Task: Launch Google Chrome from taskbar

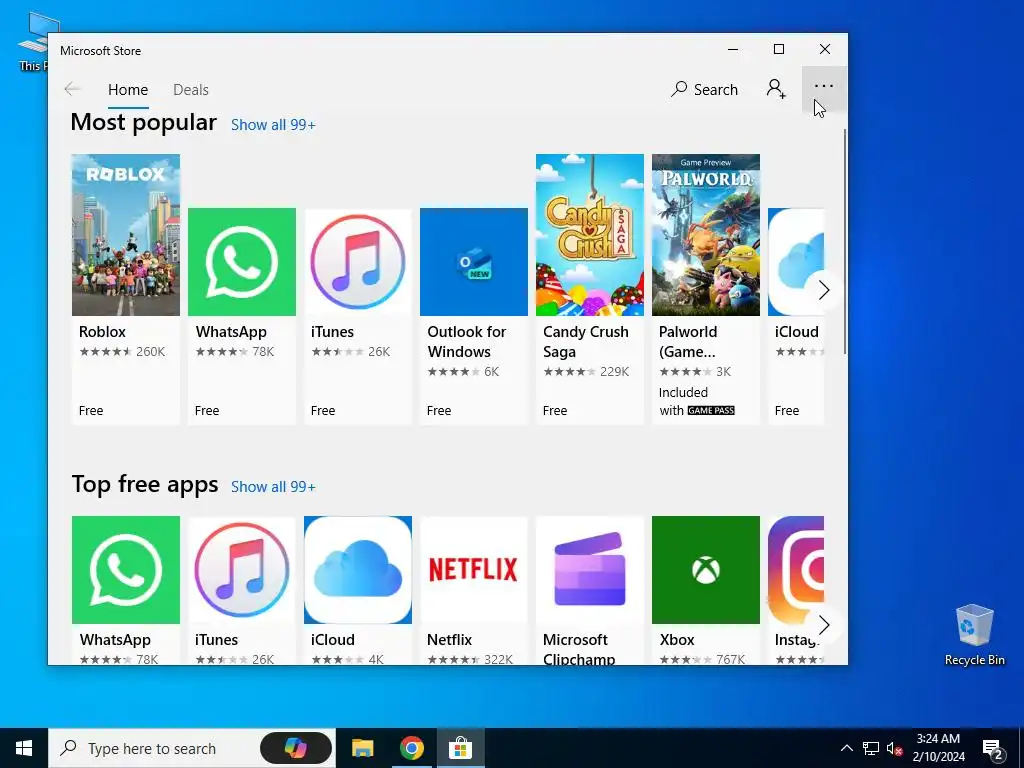Action: [411, 748]
